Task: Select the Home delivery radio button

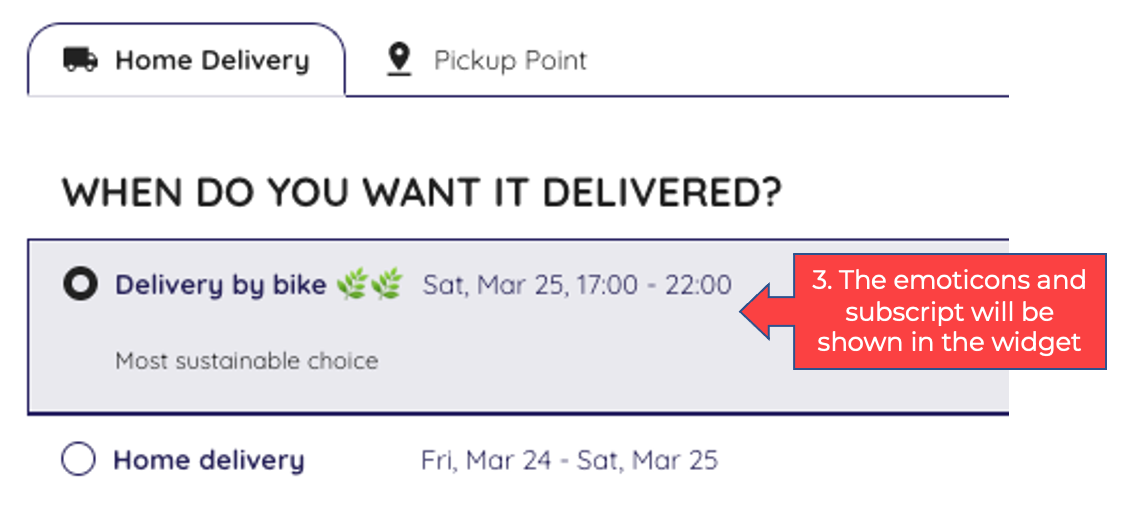Action: [78, 460]
